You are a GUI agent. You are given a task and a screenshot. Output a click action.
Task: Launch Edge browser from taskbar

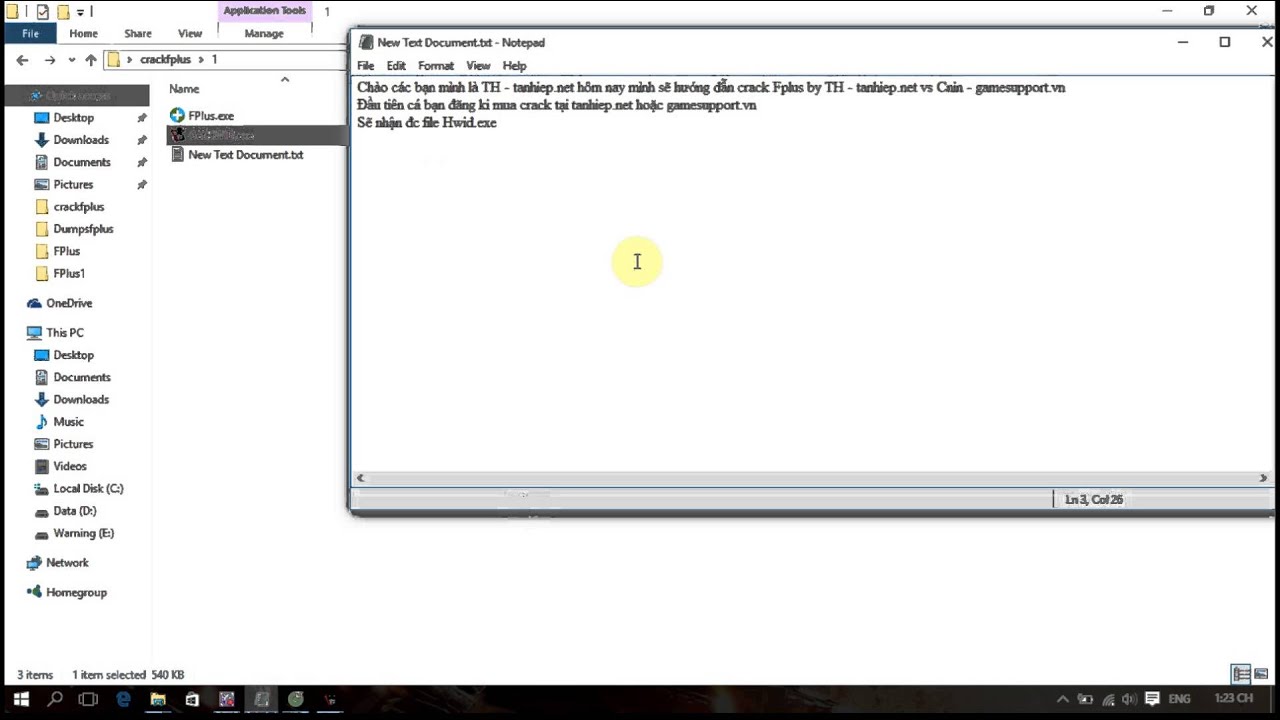point(124,700)
